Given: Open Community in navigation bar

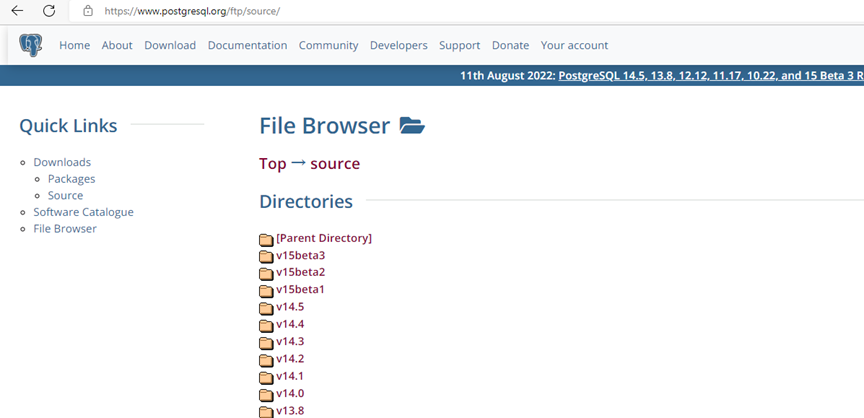Looking at the screenshot, I should [x=328, y=45].
